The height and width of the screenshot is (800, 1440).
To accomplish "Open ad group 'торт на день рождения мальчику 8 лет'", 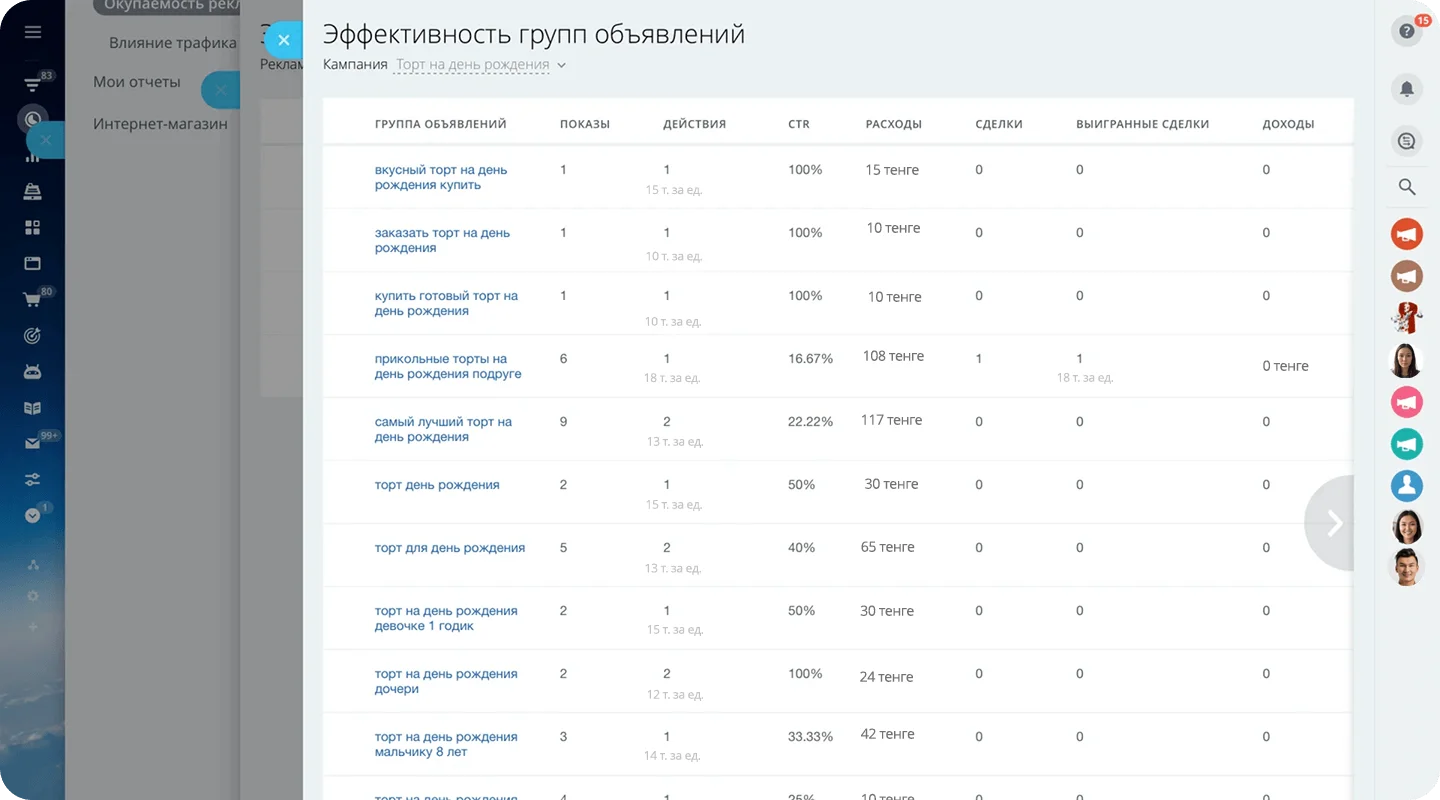I will click(x=446, y=744).
